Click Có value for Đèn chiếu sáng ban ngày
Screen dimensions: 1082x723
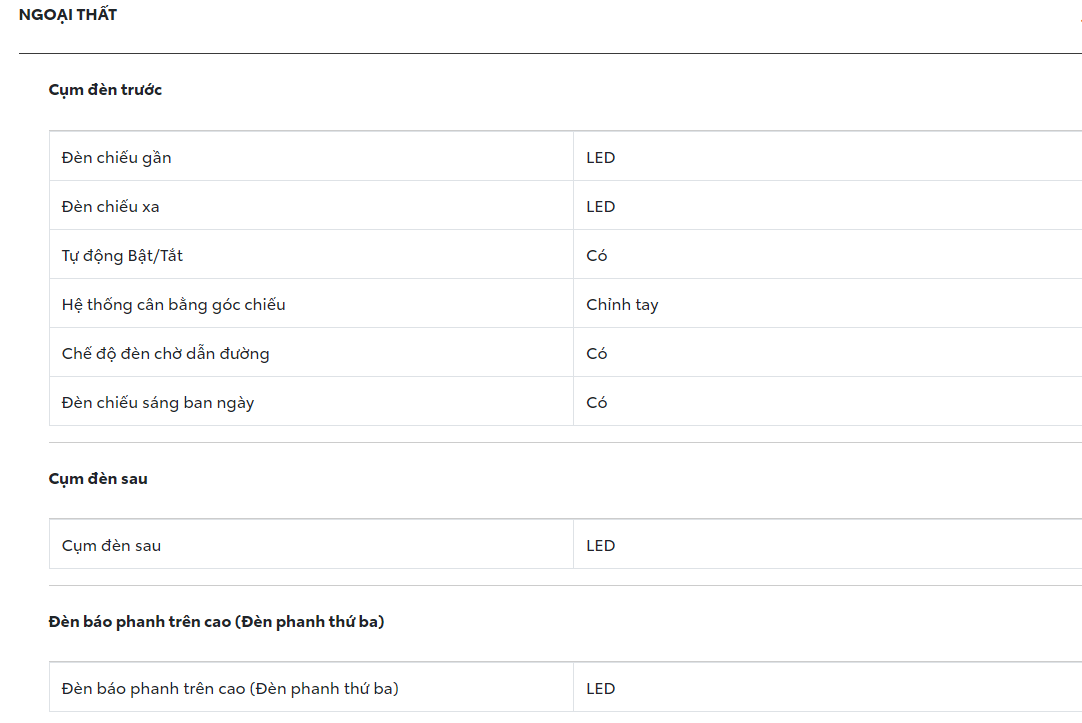click(x=597, y=403)
